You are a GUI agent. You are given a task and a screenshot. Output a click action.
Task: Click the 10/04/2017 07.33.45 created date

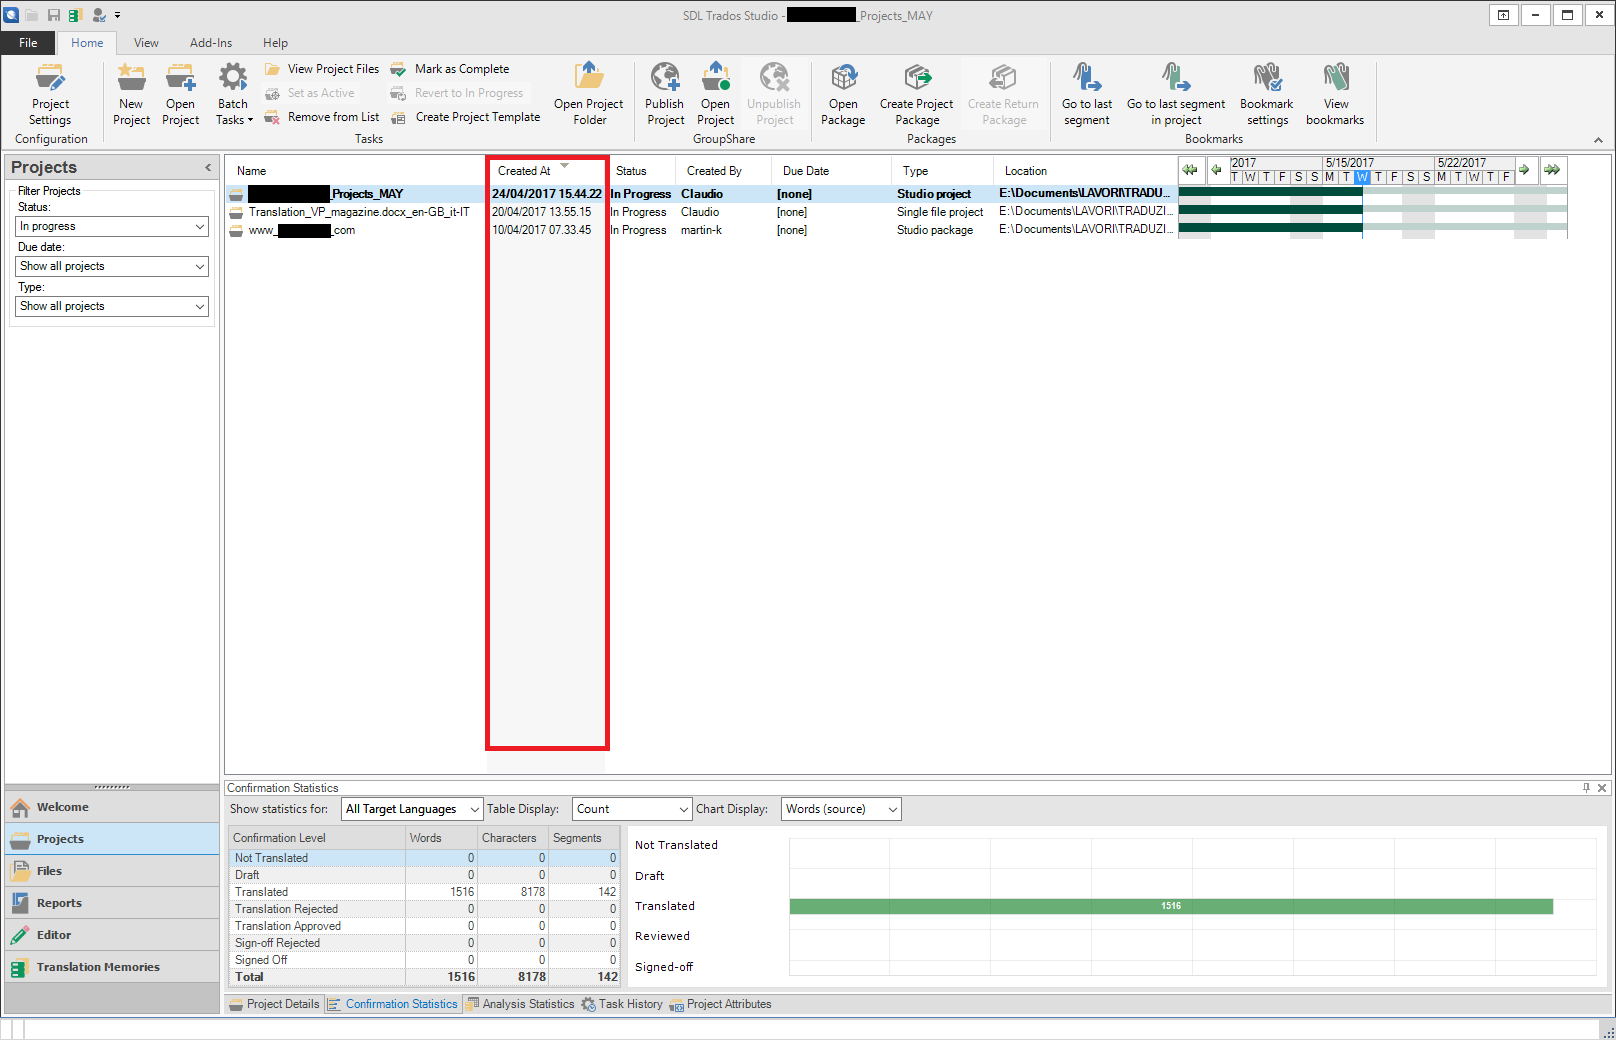(541, 230)
